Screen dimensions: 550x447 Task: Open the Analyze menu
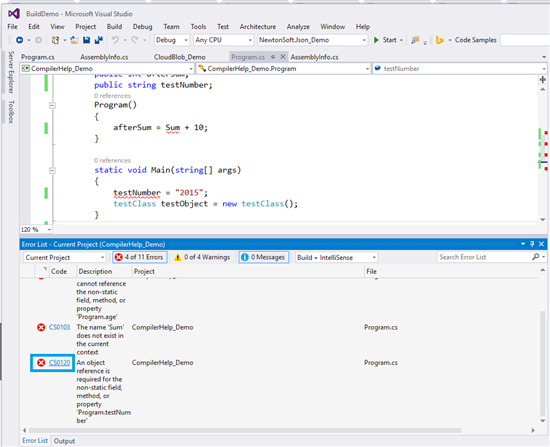coord(298,27)
